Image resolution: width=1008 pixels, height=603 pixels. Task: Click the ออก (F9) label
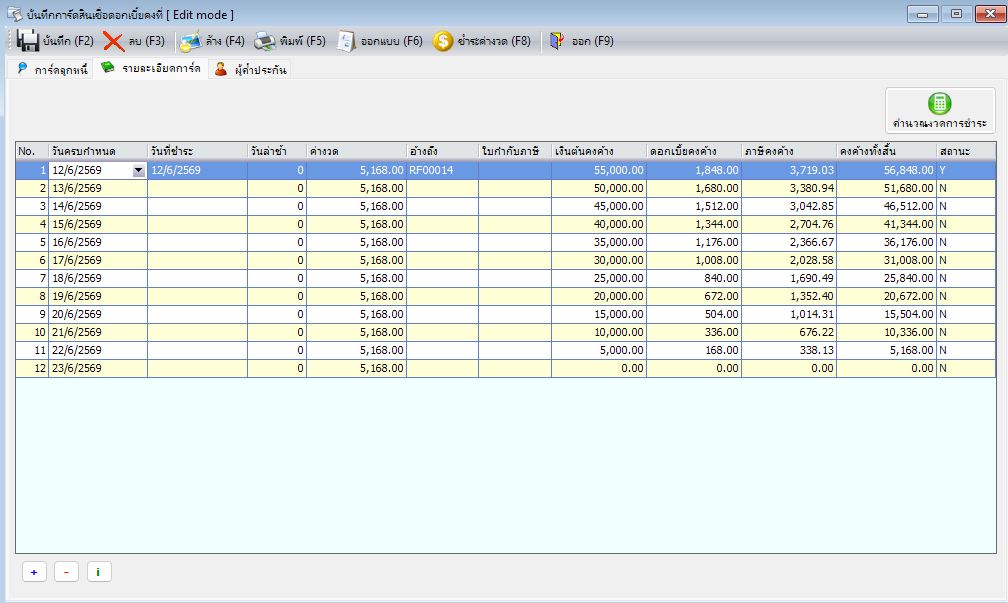coord(593,41)
